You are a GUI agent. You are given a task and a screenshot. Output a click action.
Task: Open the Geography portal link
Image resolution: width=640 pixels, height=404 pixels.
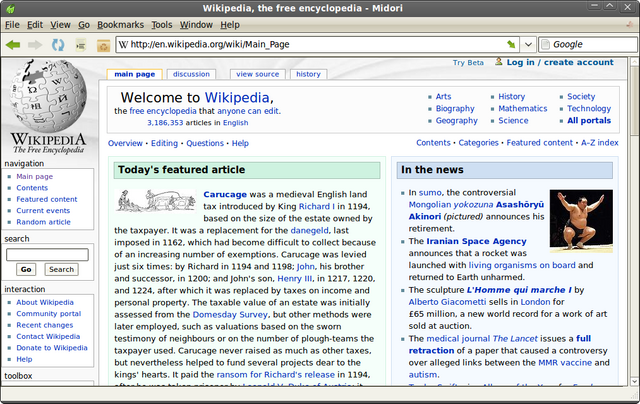pyautogui.click(x=456, y=121)
